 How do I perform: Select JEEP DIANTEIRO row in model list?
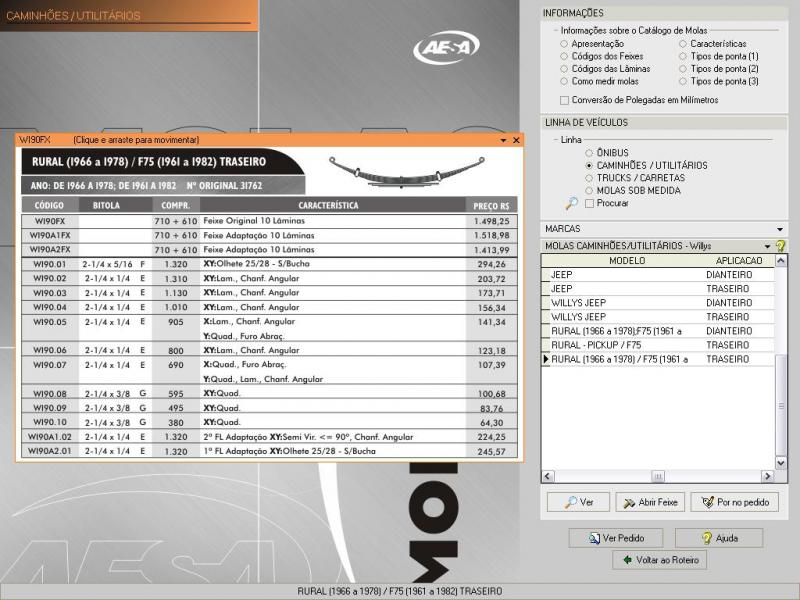pos(658,274)
